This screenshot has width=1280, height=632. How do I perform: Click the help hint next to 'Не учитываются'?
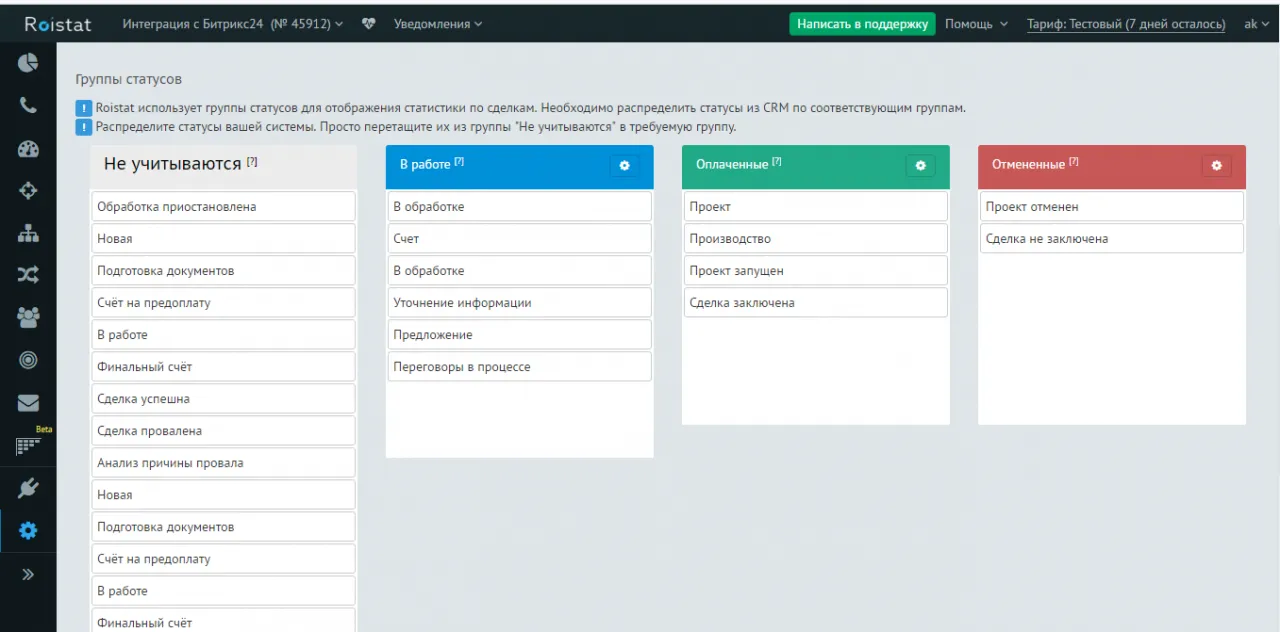click(252, 161)
